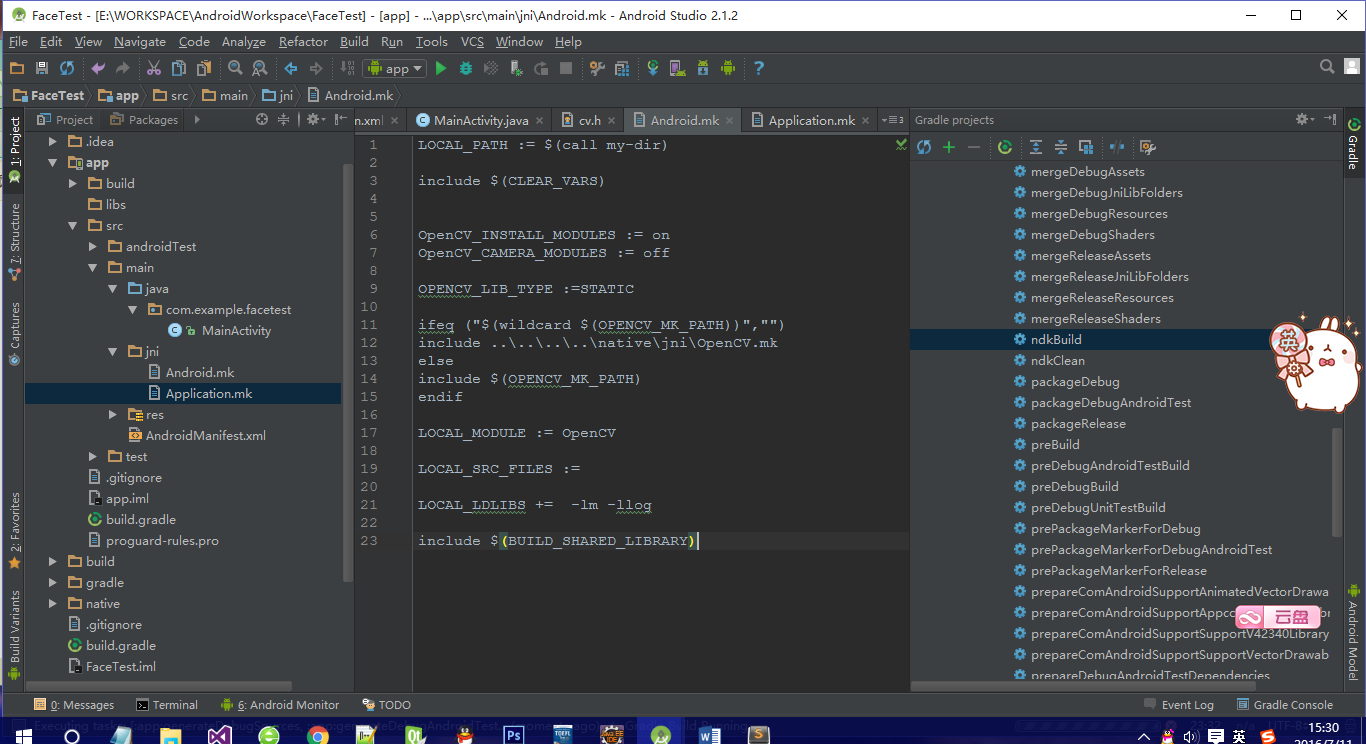Open Chrome from Windows taskbar

[318, 735]
